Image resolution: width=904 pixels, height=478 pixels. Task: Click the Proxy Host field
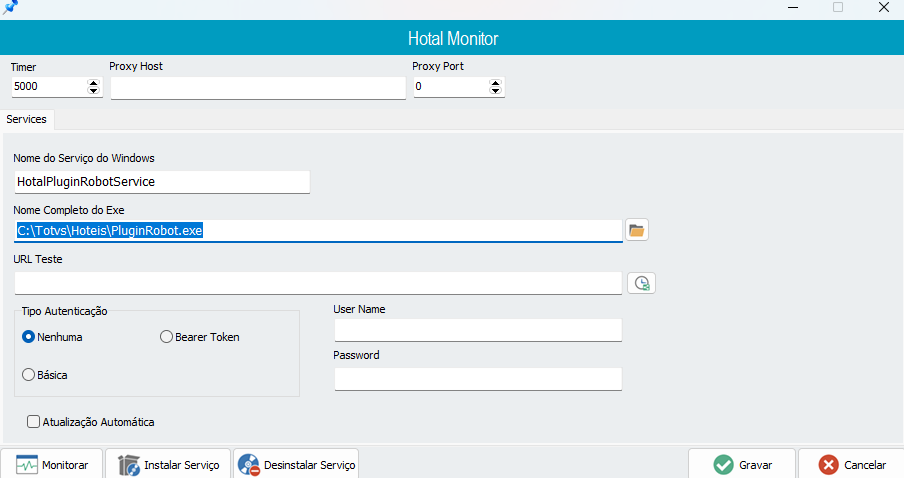tap(258, 88)
